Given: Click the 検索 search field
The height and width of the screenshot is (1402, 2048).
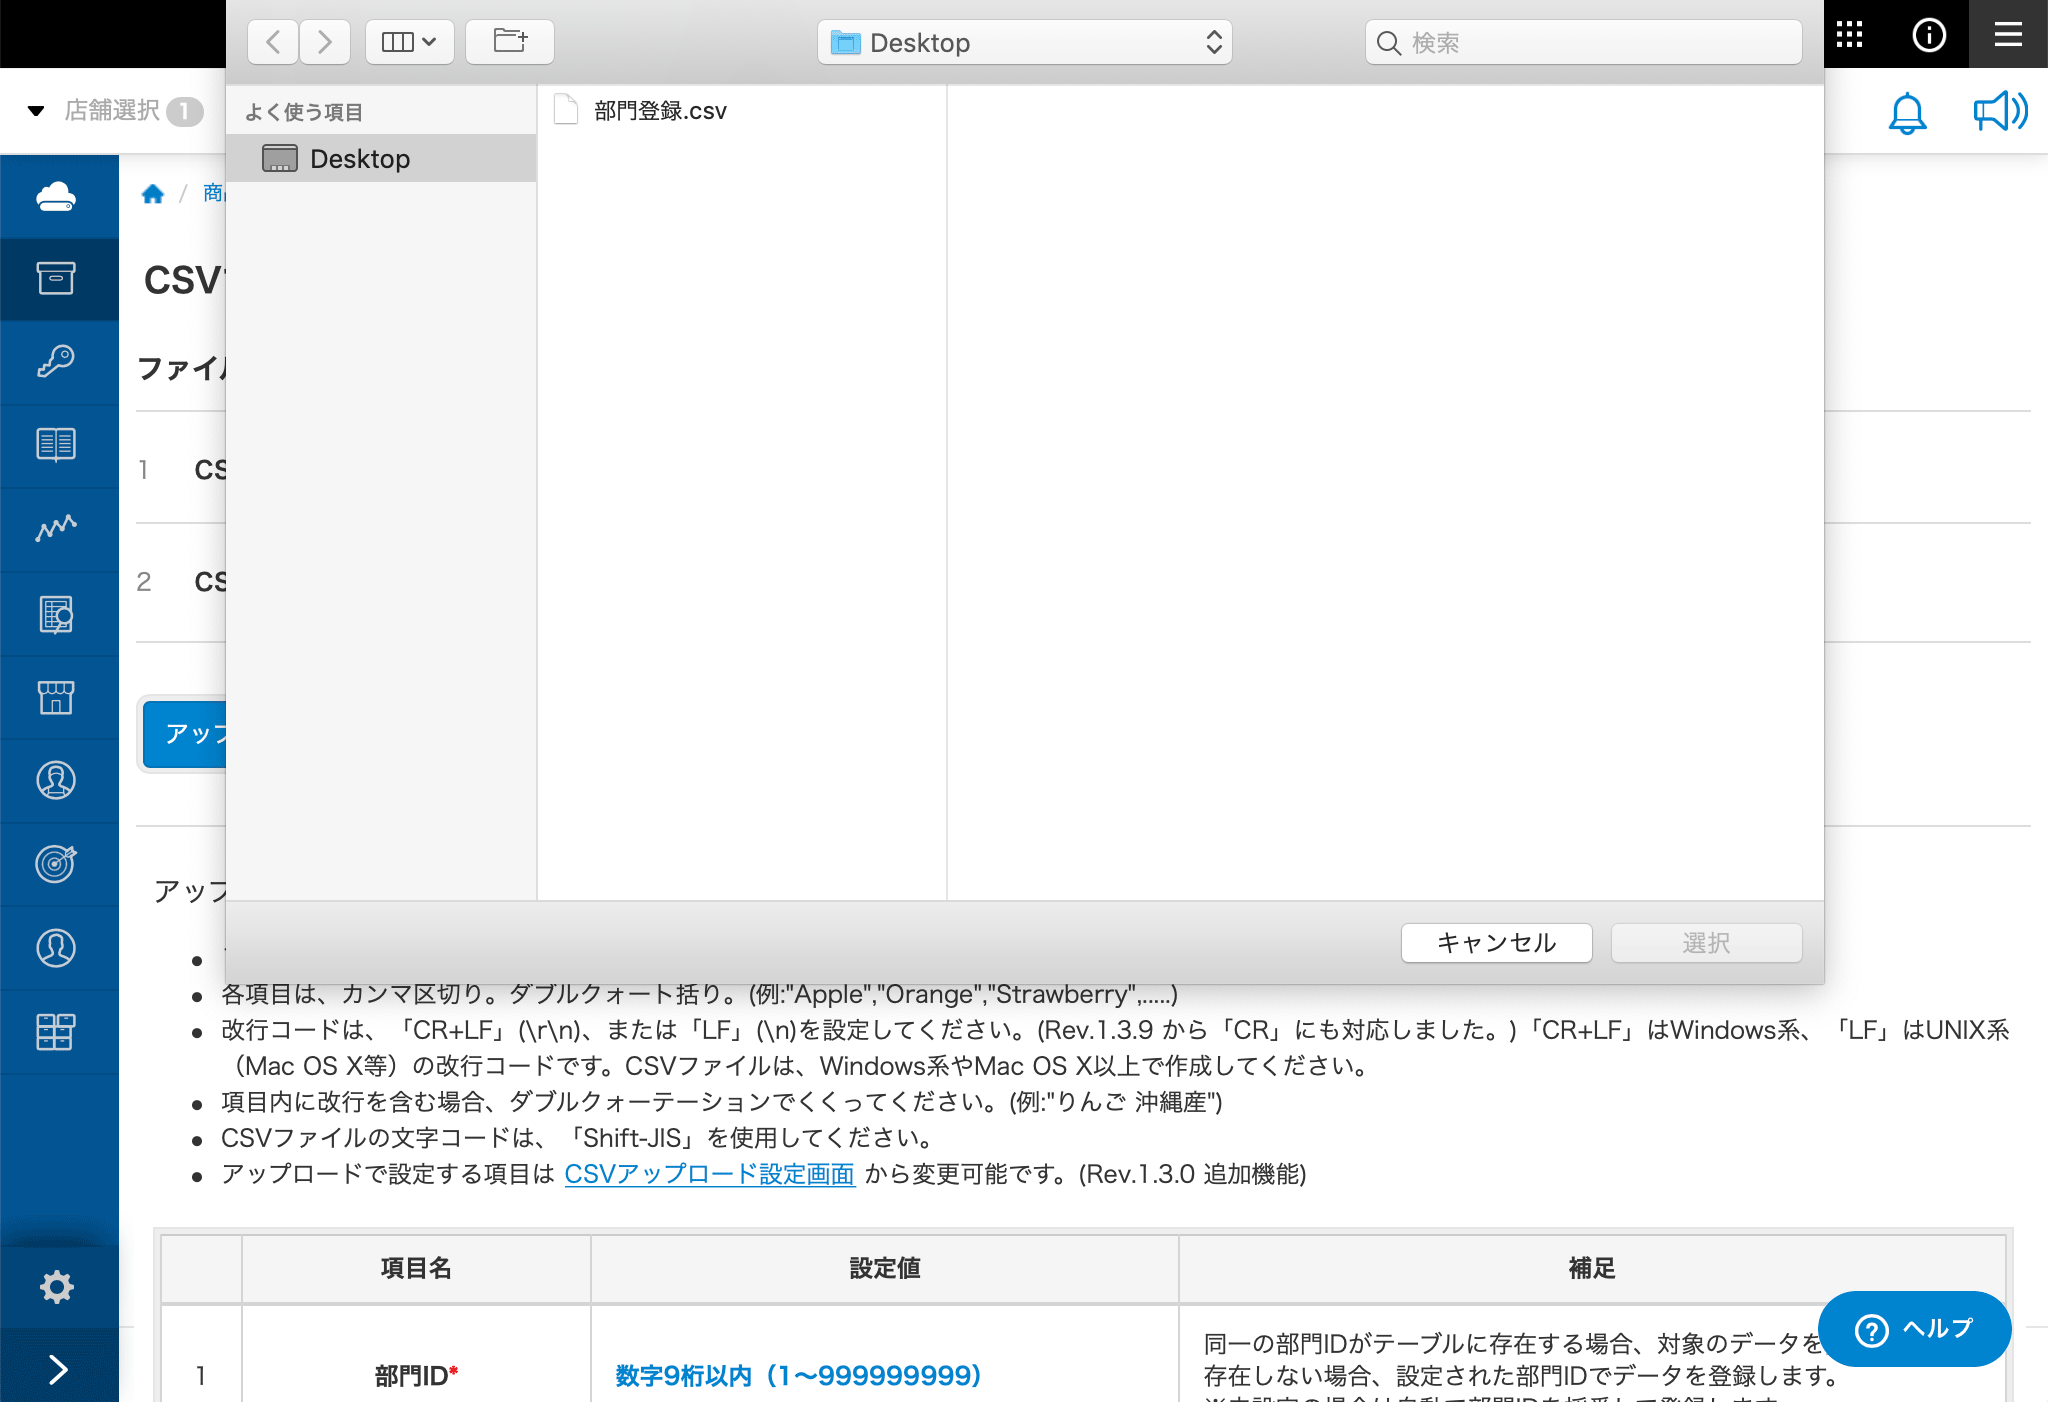Looking at the screenshot, I should 1584,42.
